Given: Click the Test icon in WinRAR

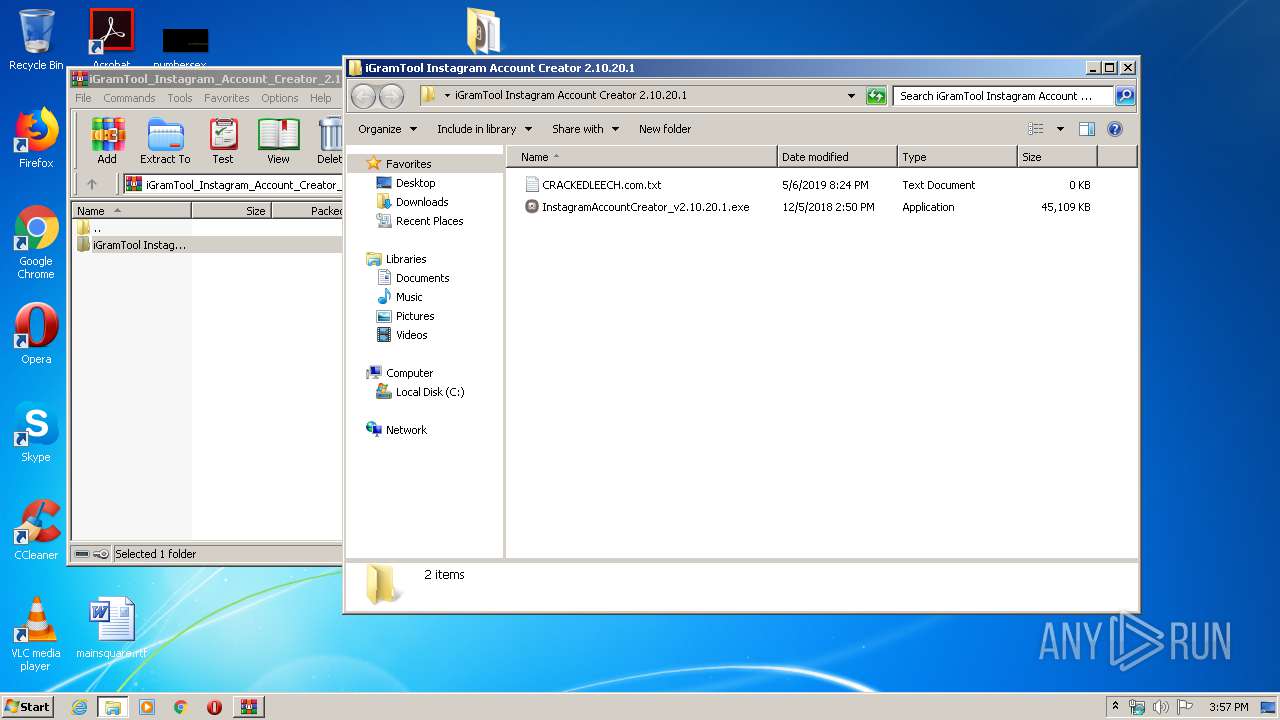Looking at the screenshot, I should (223, 140).
